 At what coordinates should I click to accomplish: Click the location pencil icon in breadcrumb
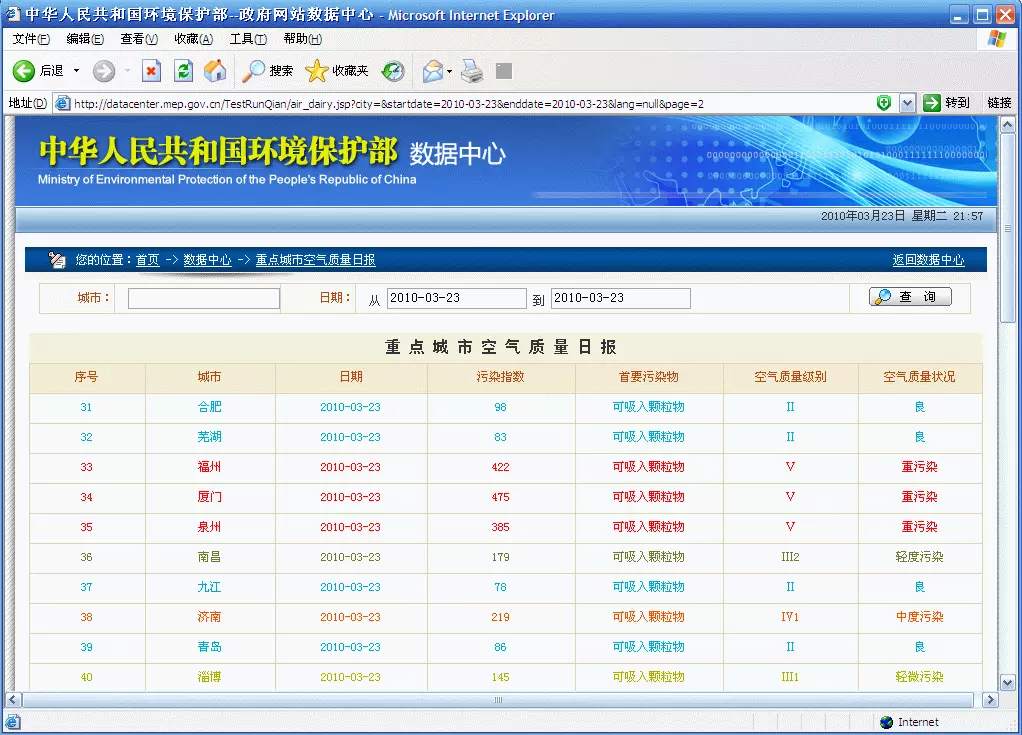57,260
